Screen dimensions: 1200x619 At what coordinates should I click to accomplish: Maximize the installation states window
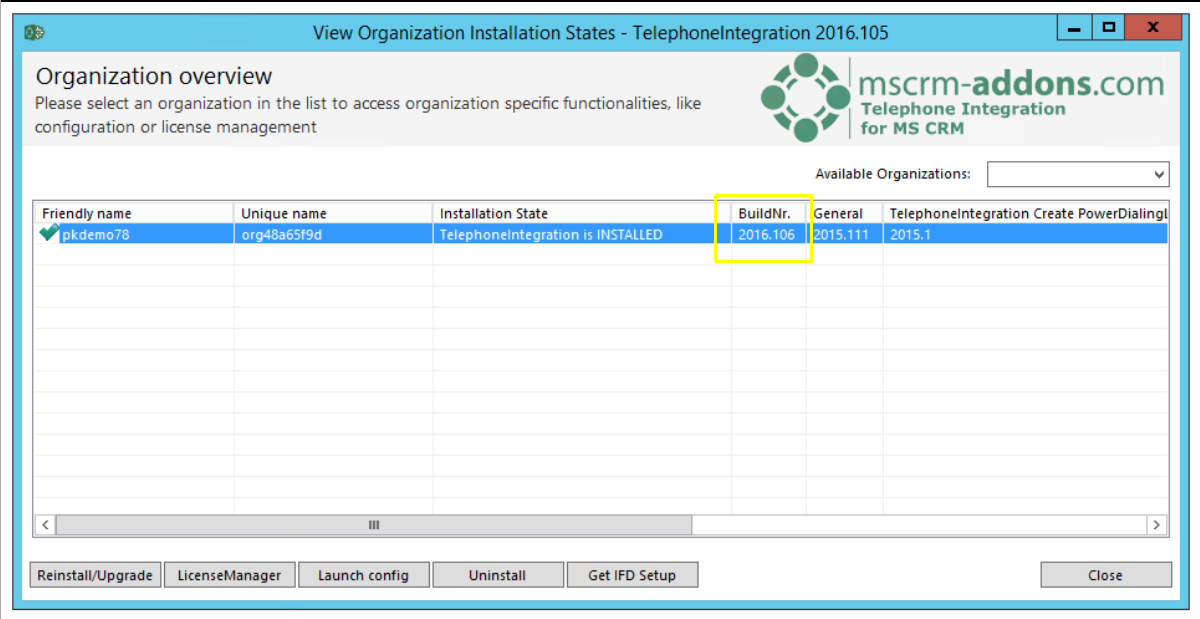tap(1109, 29)
